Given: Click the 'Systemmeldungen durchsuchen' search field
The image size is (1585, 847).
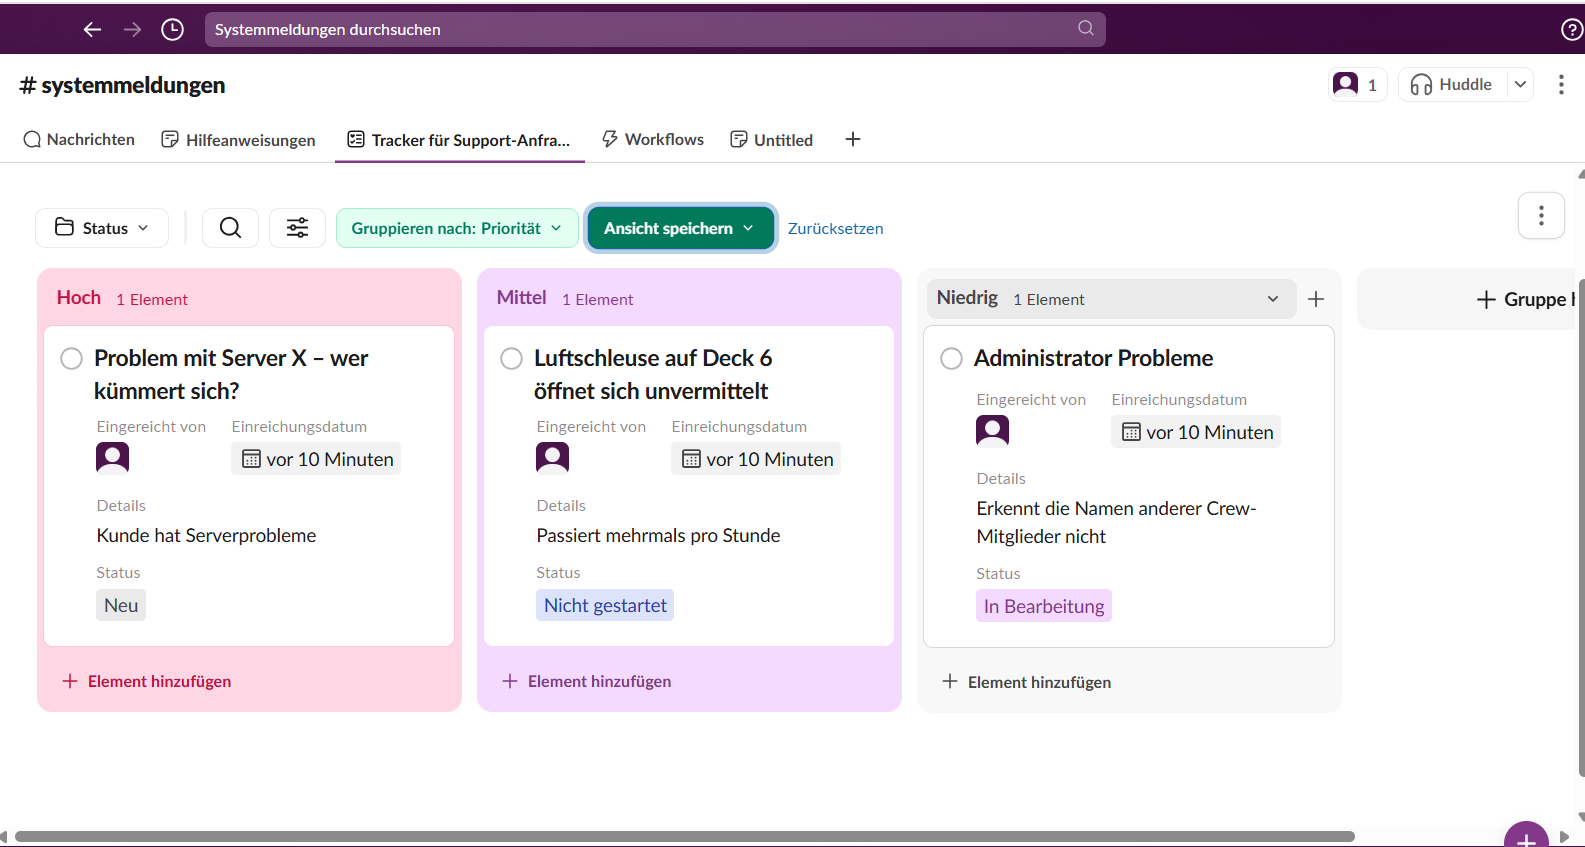Looking at the screenshot, I should [640, 30].
